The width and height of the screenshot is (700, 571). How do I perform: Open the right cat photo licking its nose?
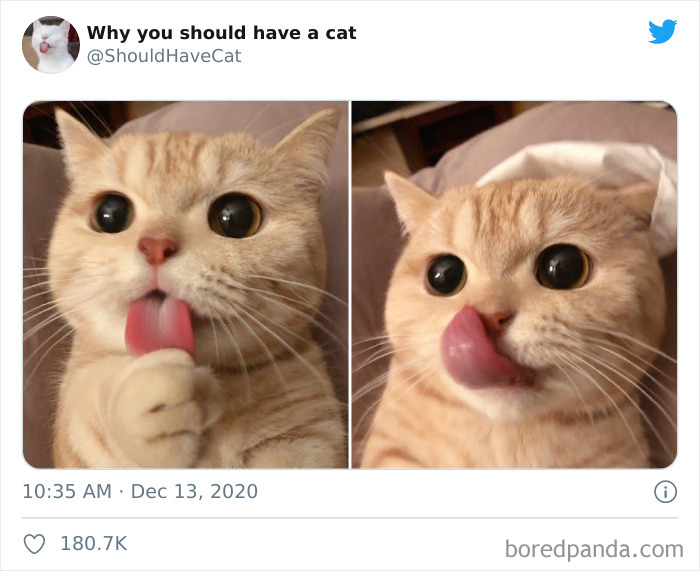click(514, 285)
